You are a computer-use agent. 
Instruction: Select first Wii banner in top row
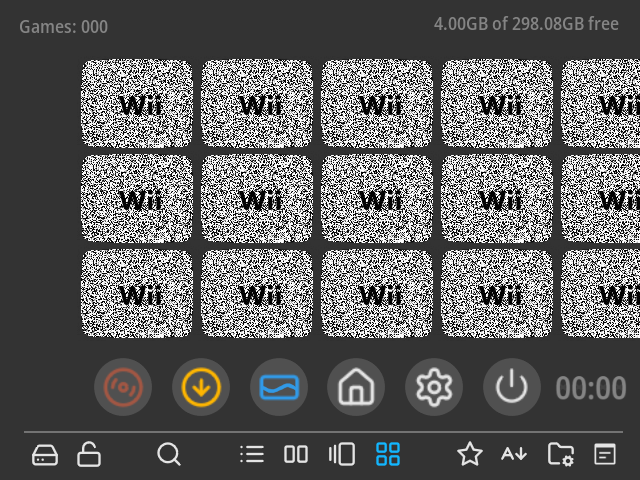(137, 104)
